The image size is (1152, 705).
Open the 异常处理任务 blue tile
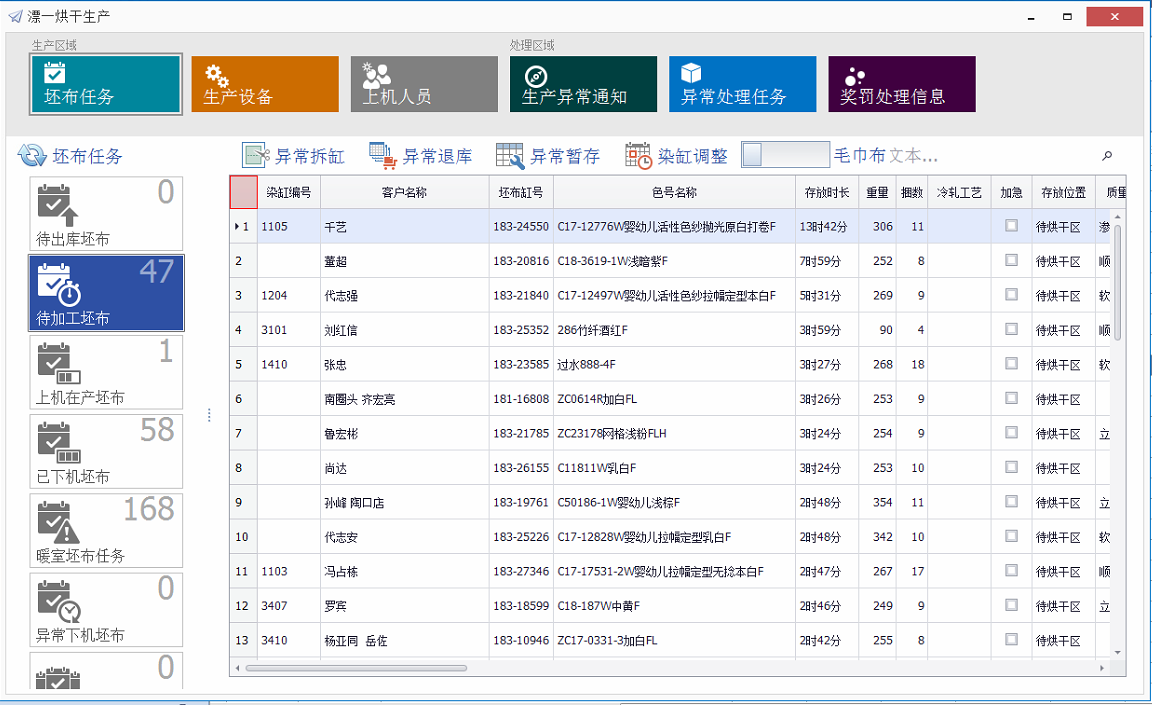pos(742,84)
